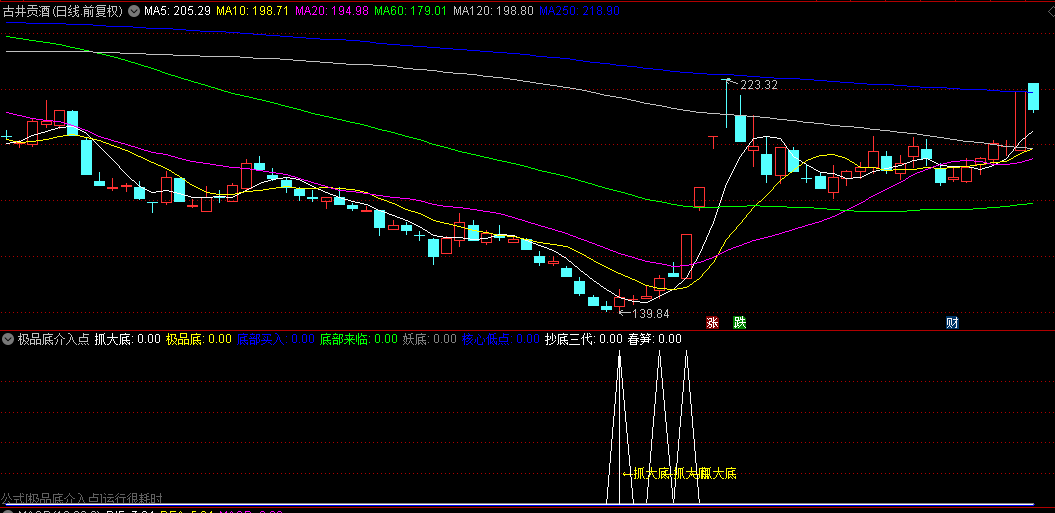Click the 古井贡酒(日线.前复权) chart title
Image resolution: width=1055 pixels, height=513 pixels.
(x=63, y=11)
